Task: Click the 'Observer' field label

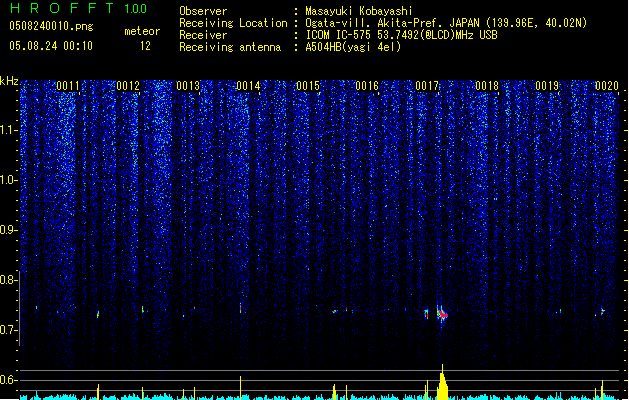Action: pos(203,11)
